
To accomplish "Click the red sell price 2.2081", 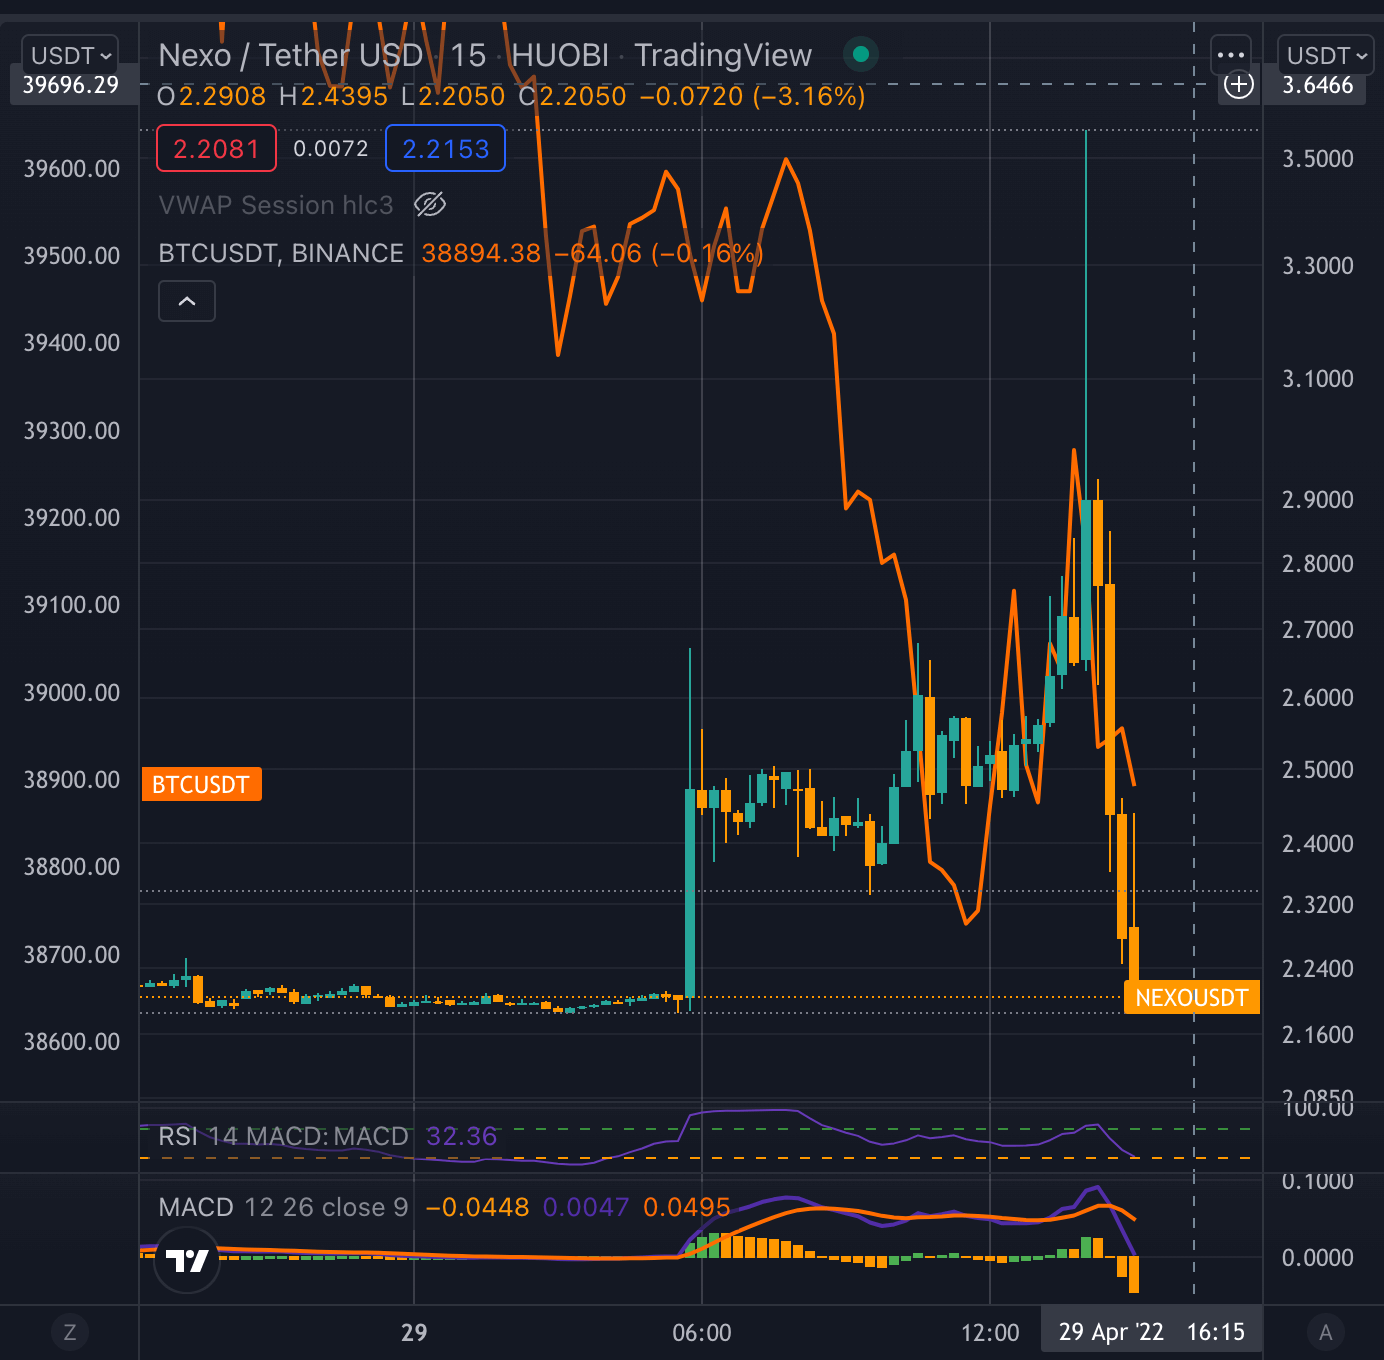I will tap(216, 149).
